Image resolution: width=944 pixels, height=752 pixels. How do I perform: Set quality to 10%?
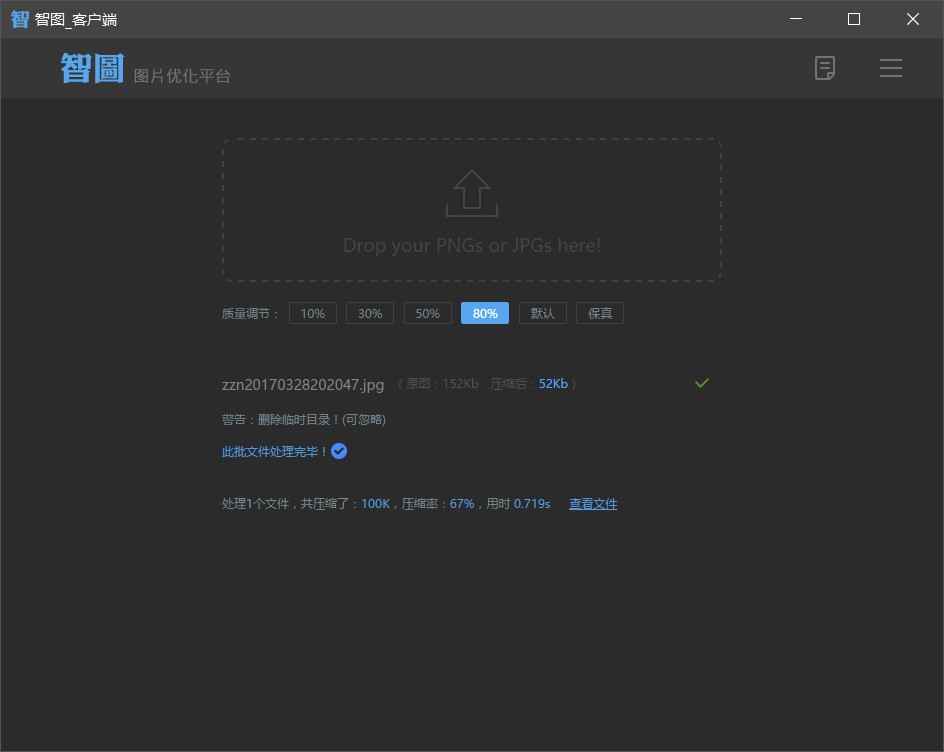click(x=312, y=313)
